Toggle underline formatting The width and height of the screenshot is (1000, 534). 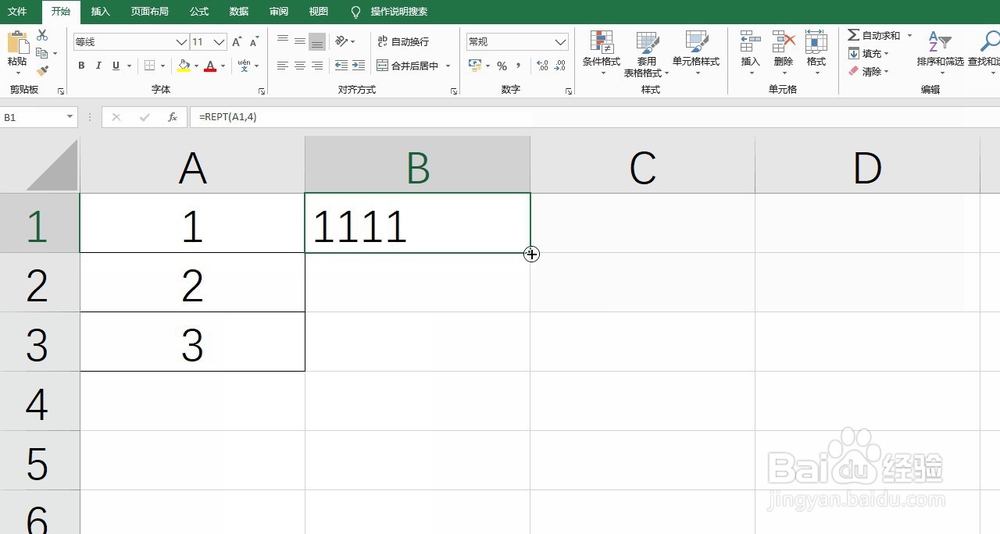[115, 66]
